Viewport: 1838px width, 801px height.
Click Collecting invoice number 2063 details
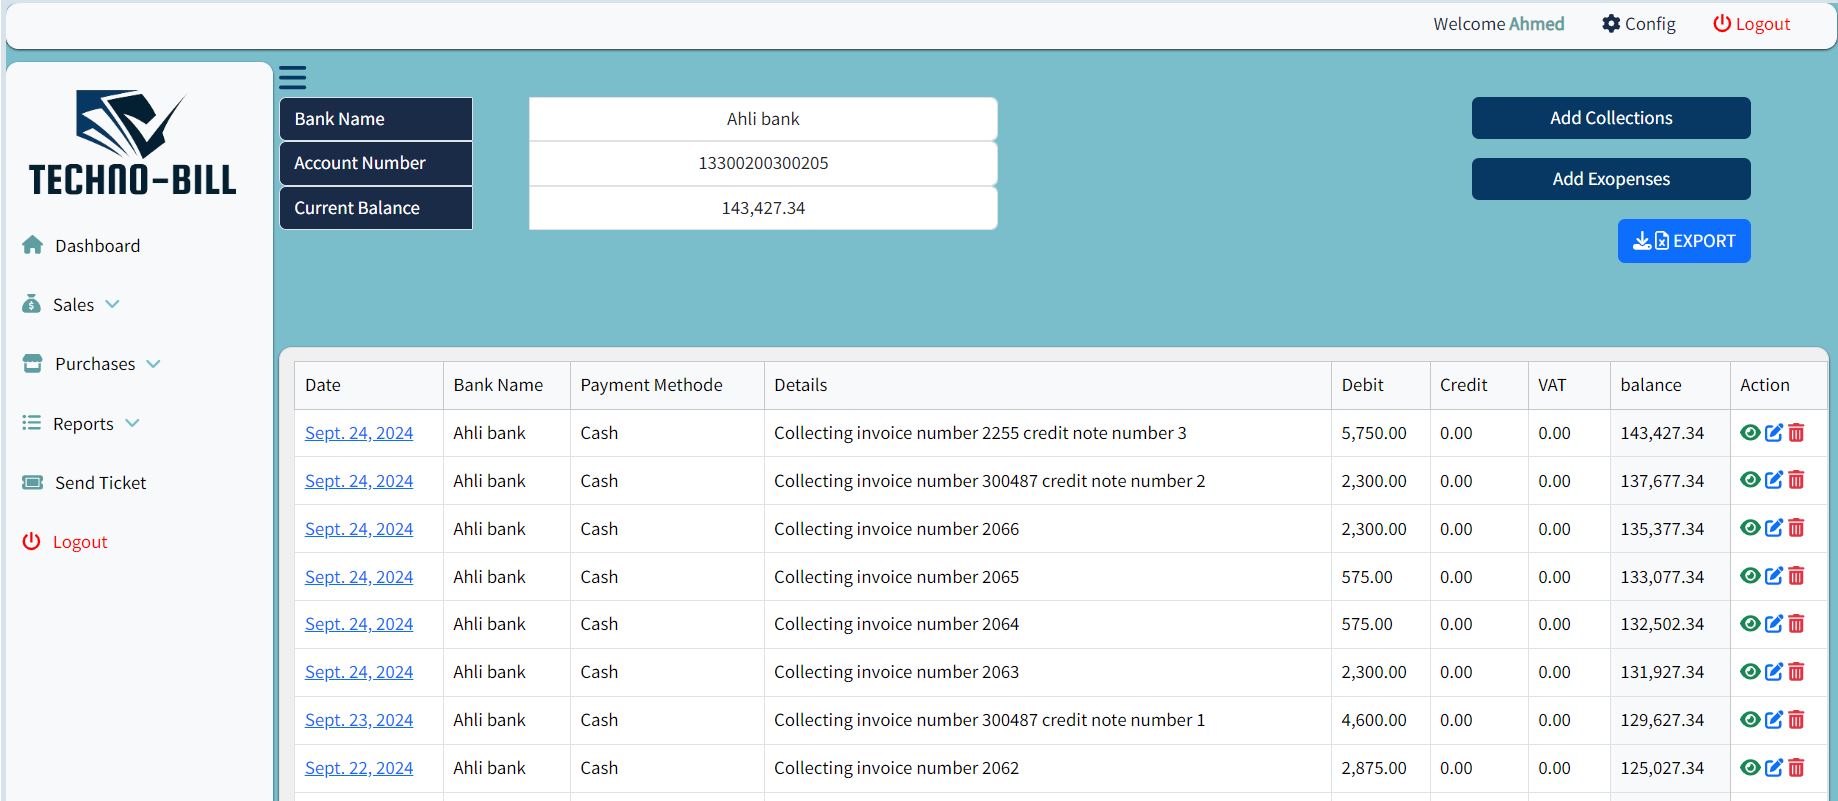click(x=896, y=672)
